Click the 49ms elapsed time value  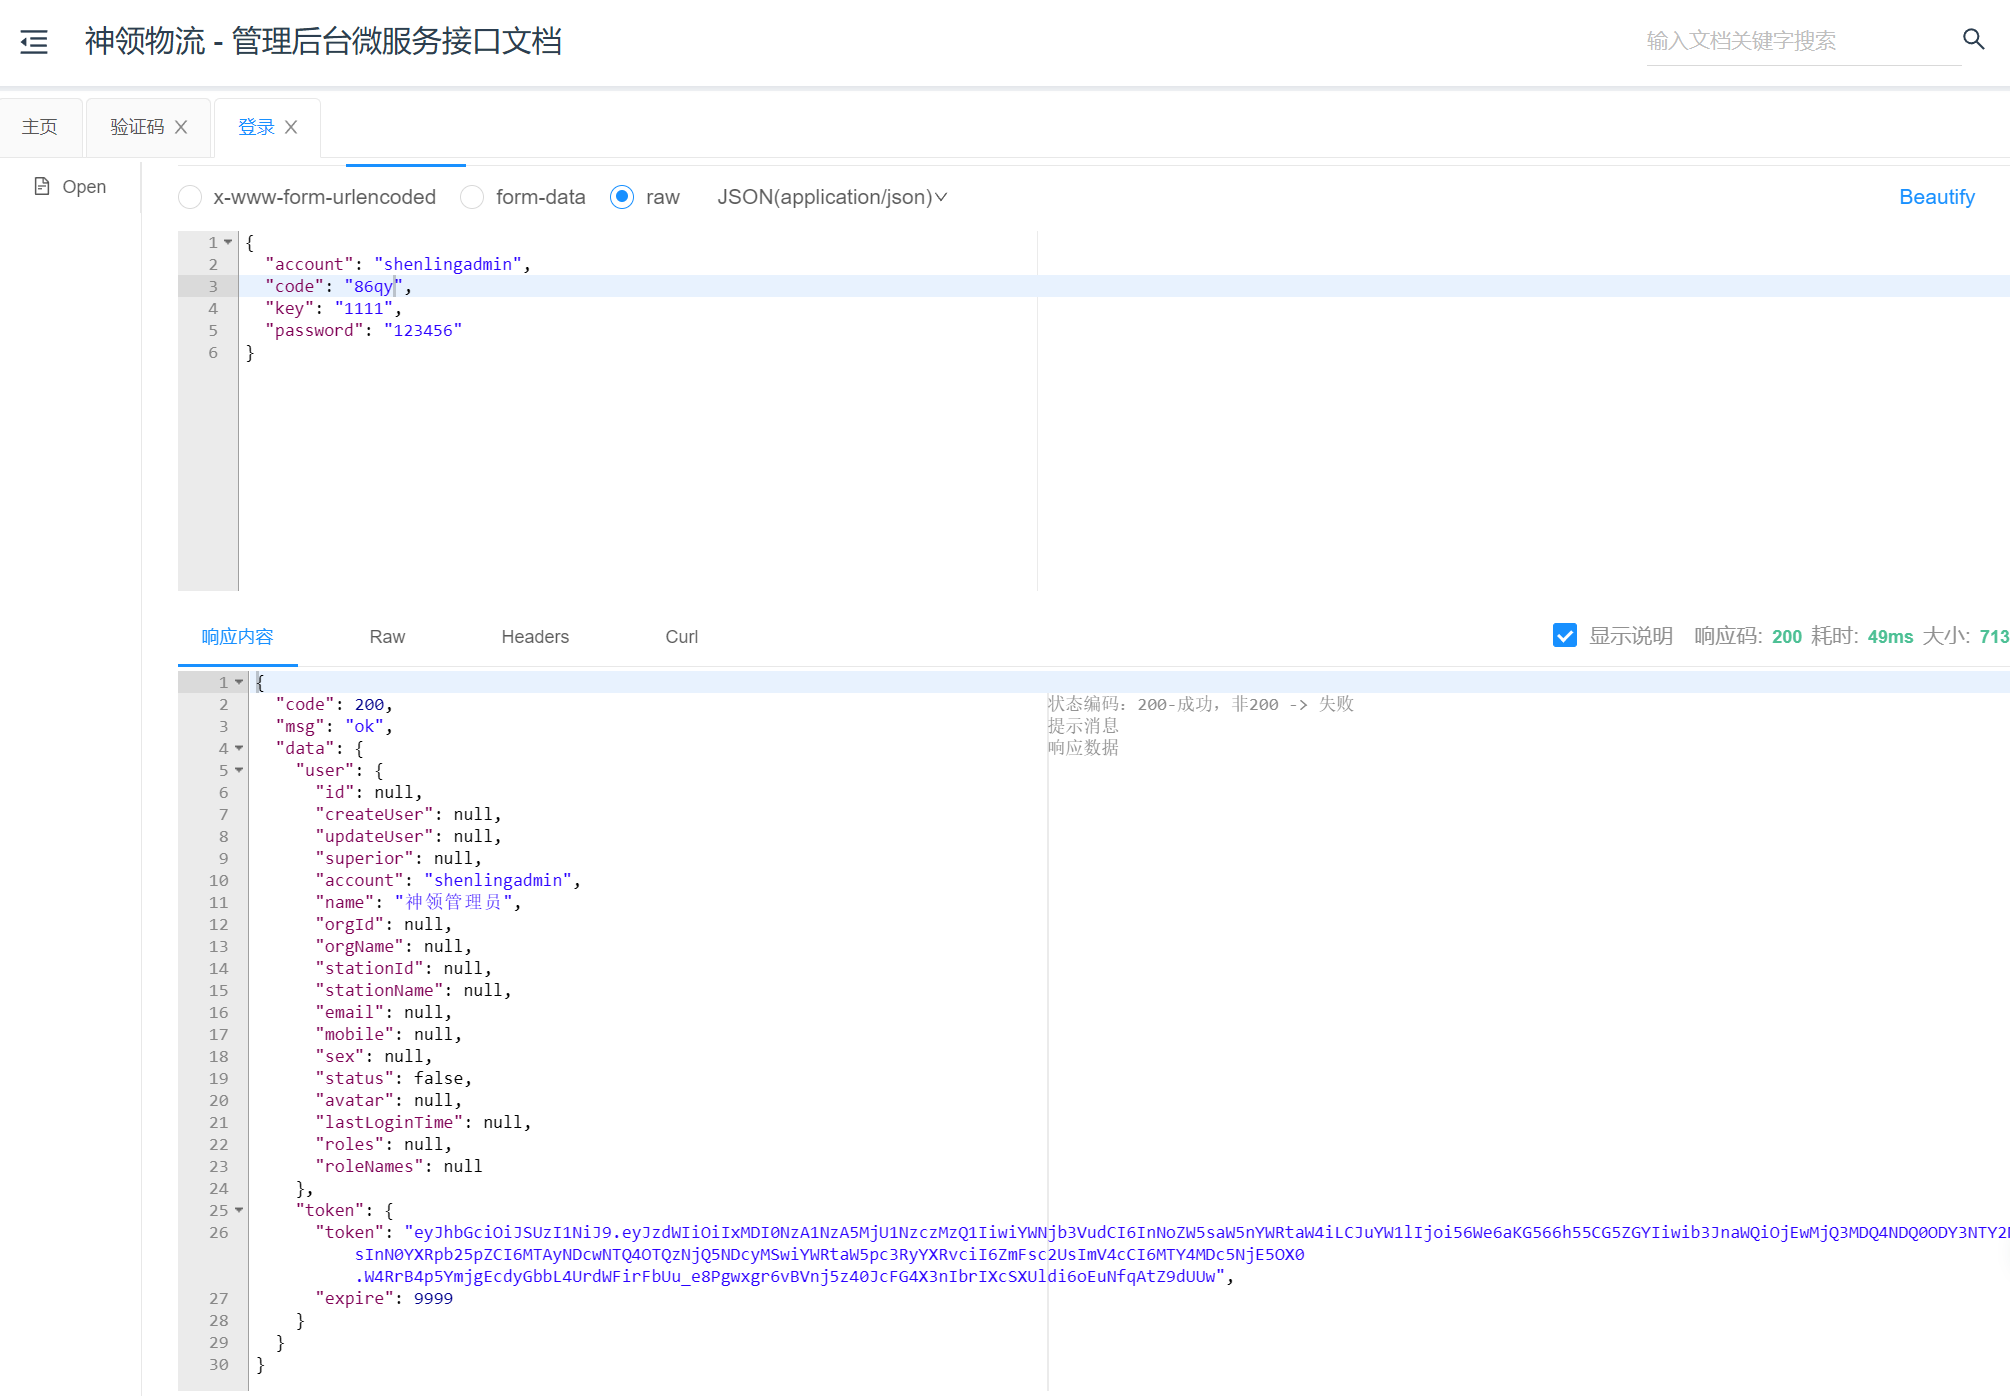click(x=1890, y=636)
